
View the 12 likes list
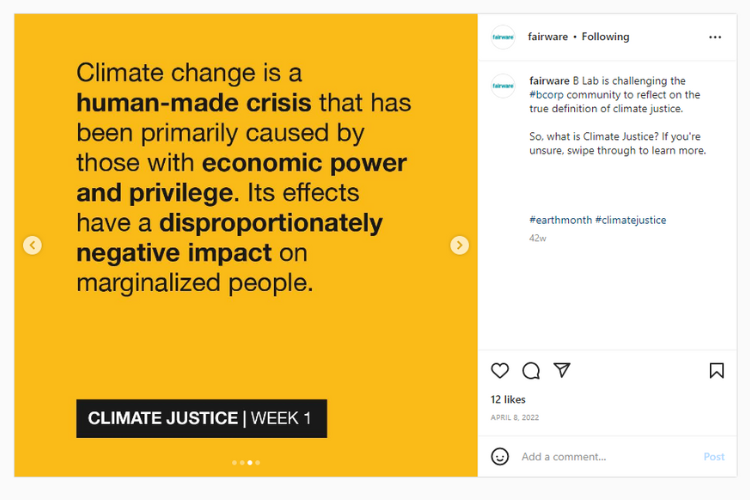[508, 400]
